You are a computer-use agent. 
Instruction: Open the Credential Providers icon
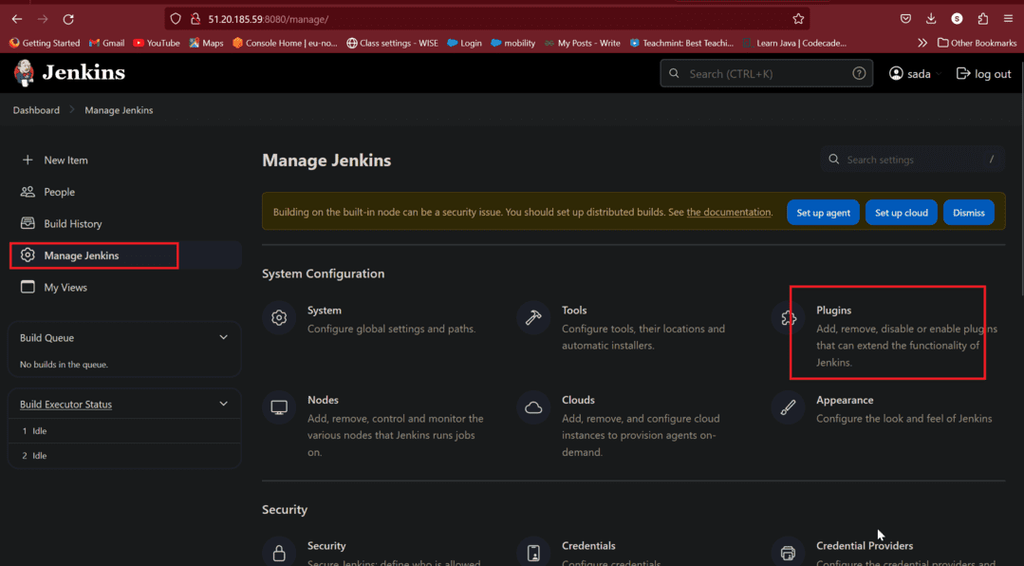(x=788, y=552)
